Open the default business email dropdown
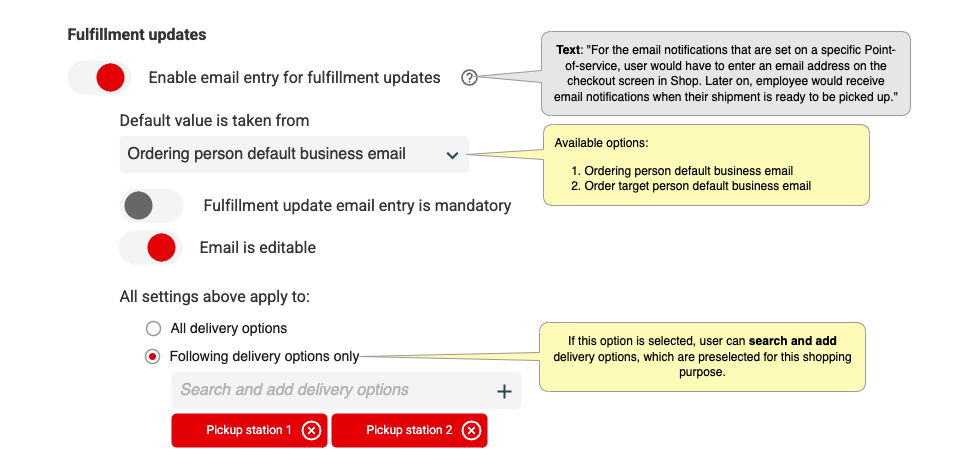Image resolution: width=960 pixels, height=473 pixels. click(293, 155)
